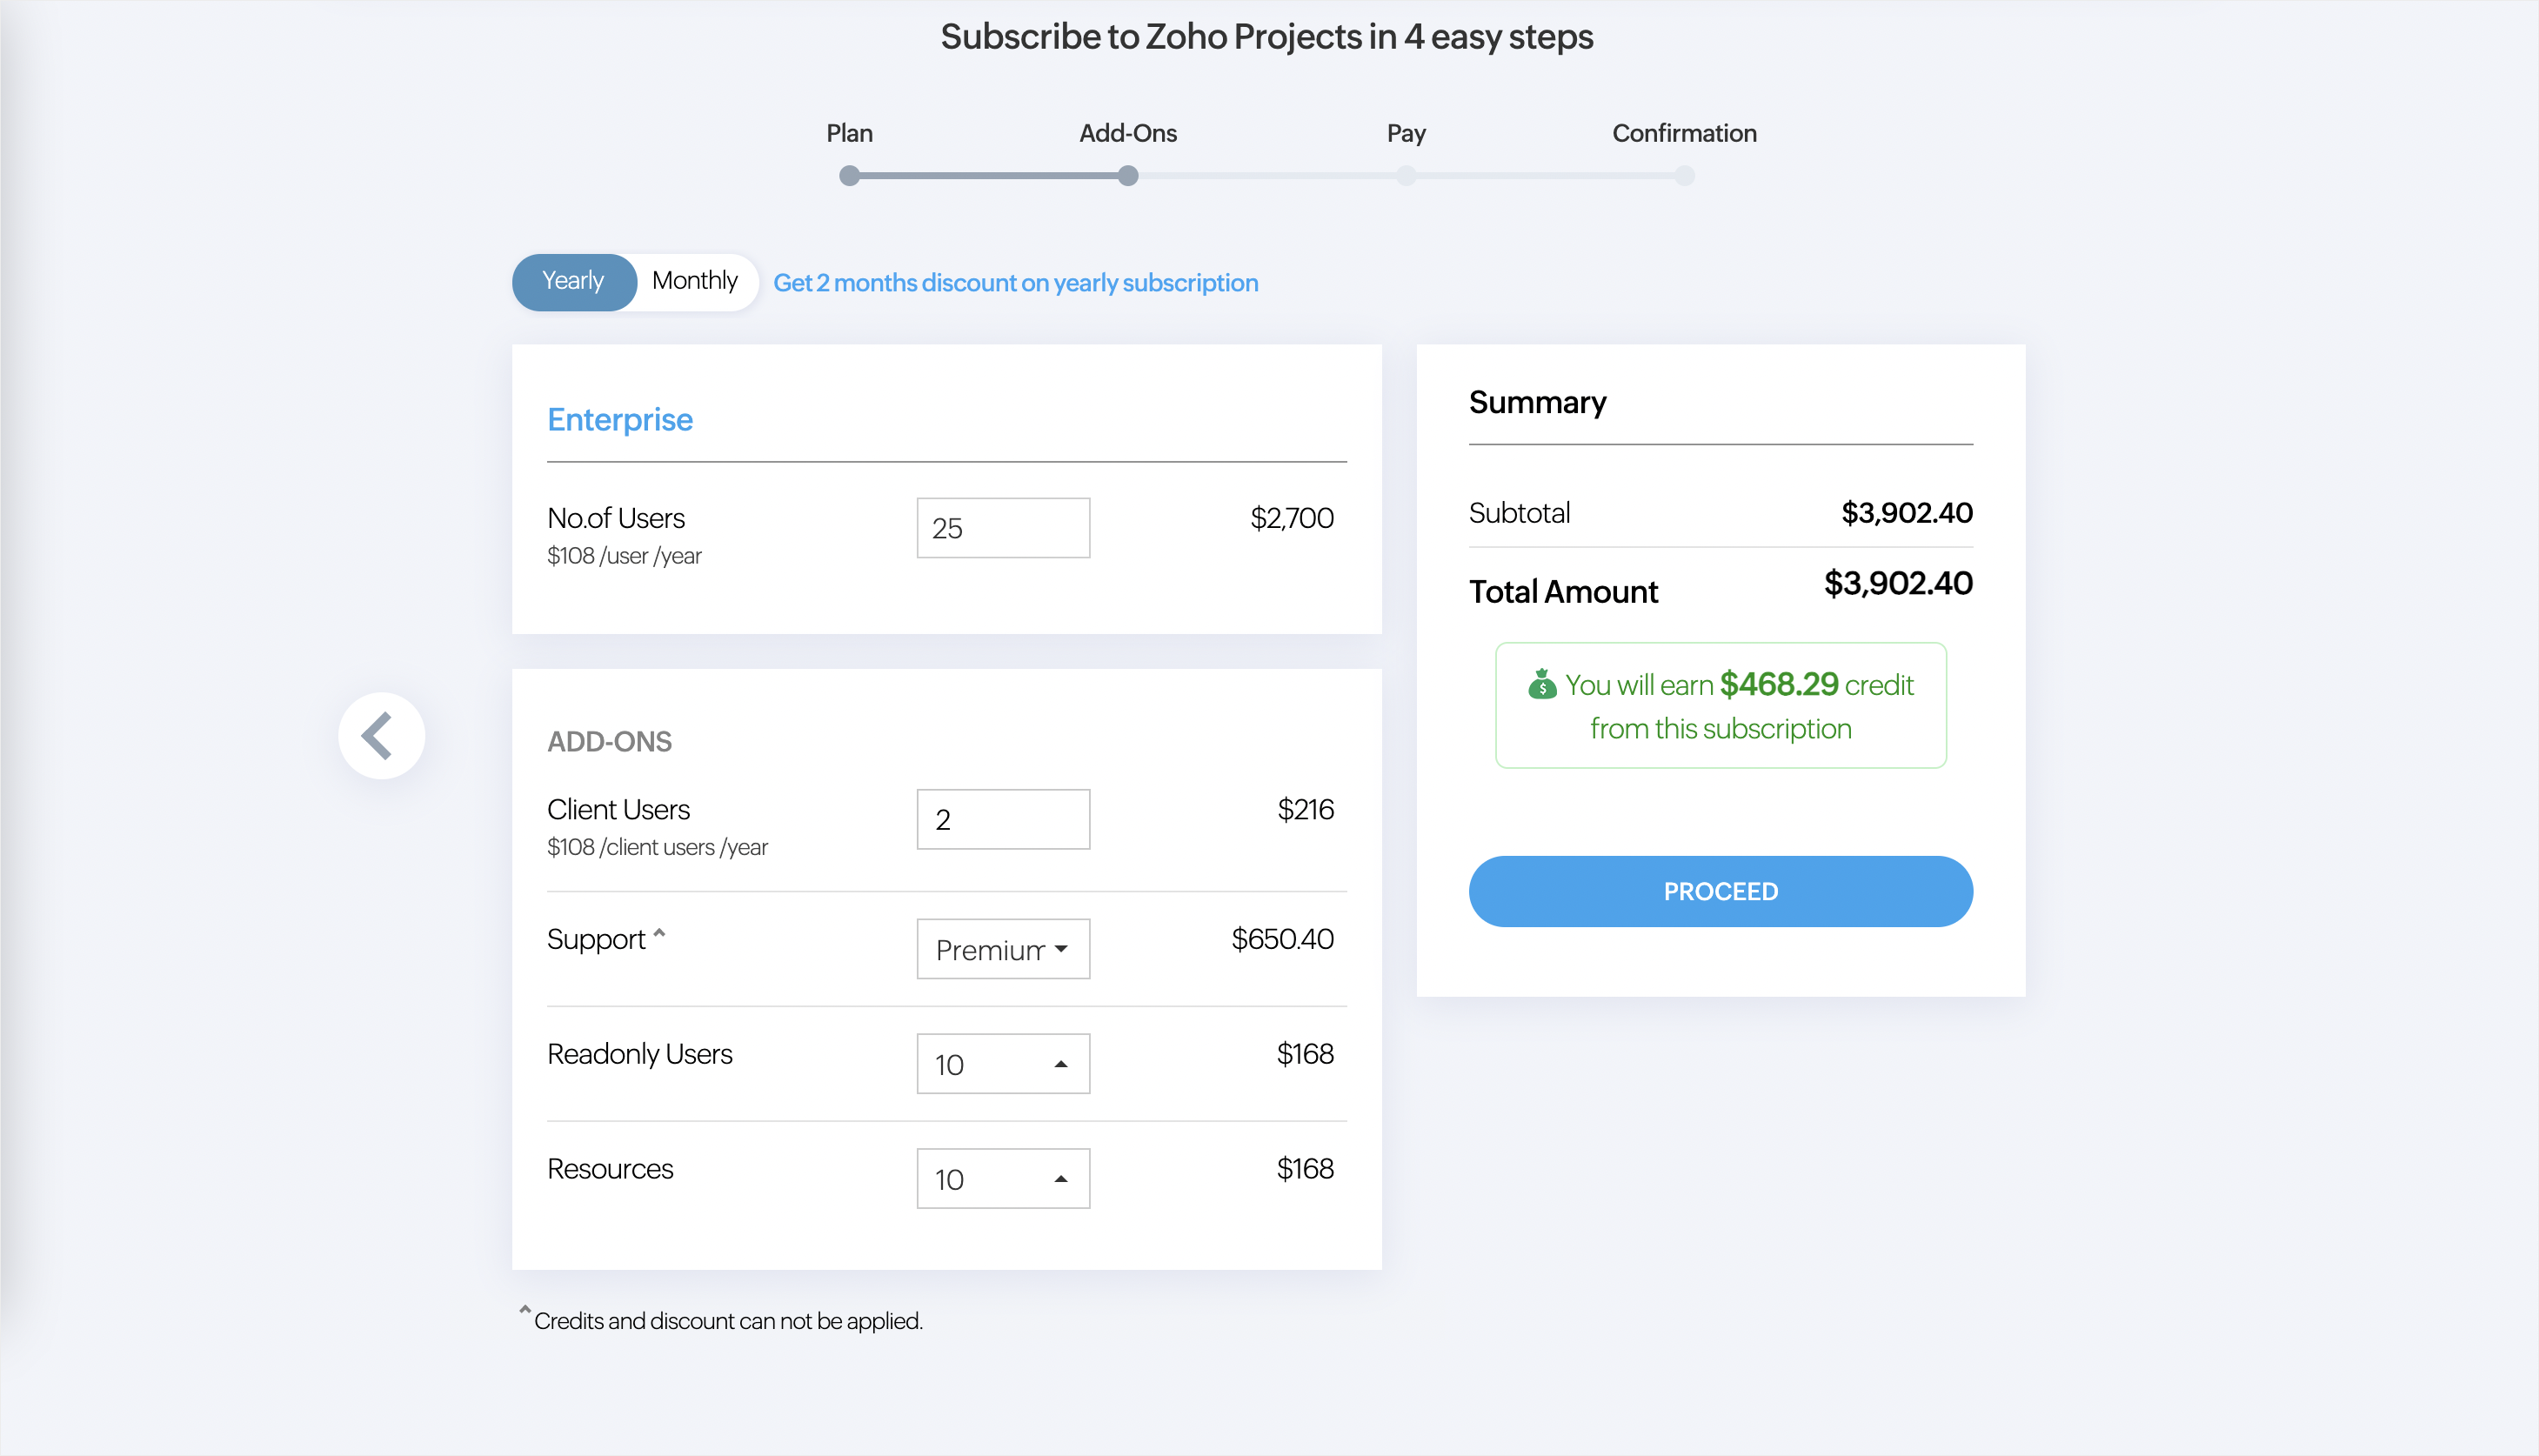
Task: Click the Client Users input field
Action: coord(1003,819)
